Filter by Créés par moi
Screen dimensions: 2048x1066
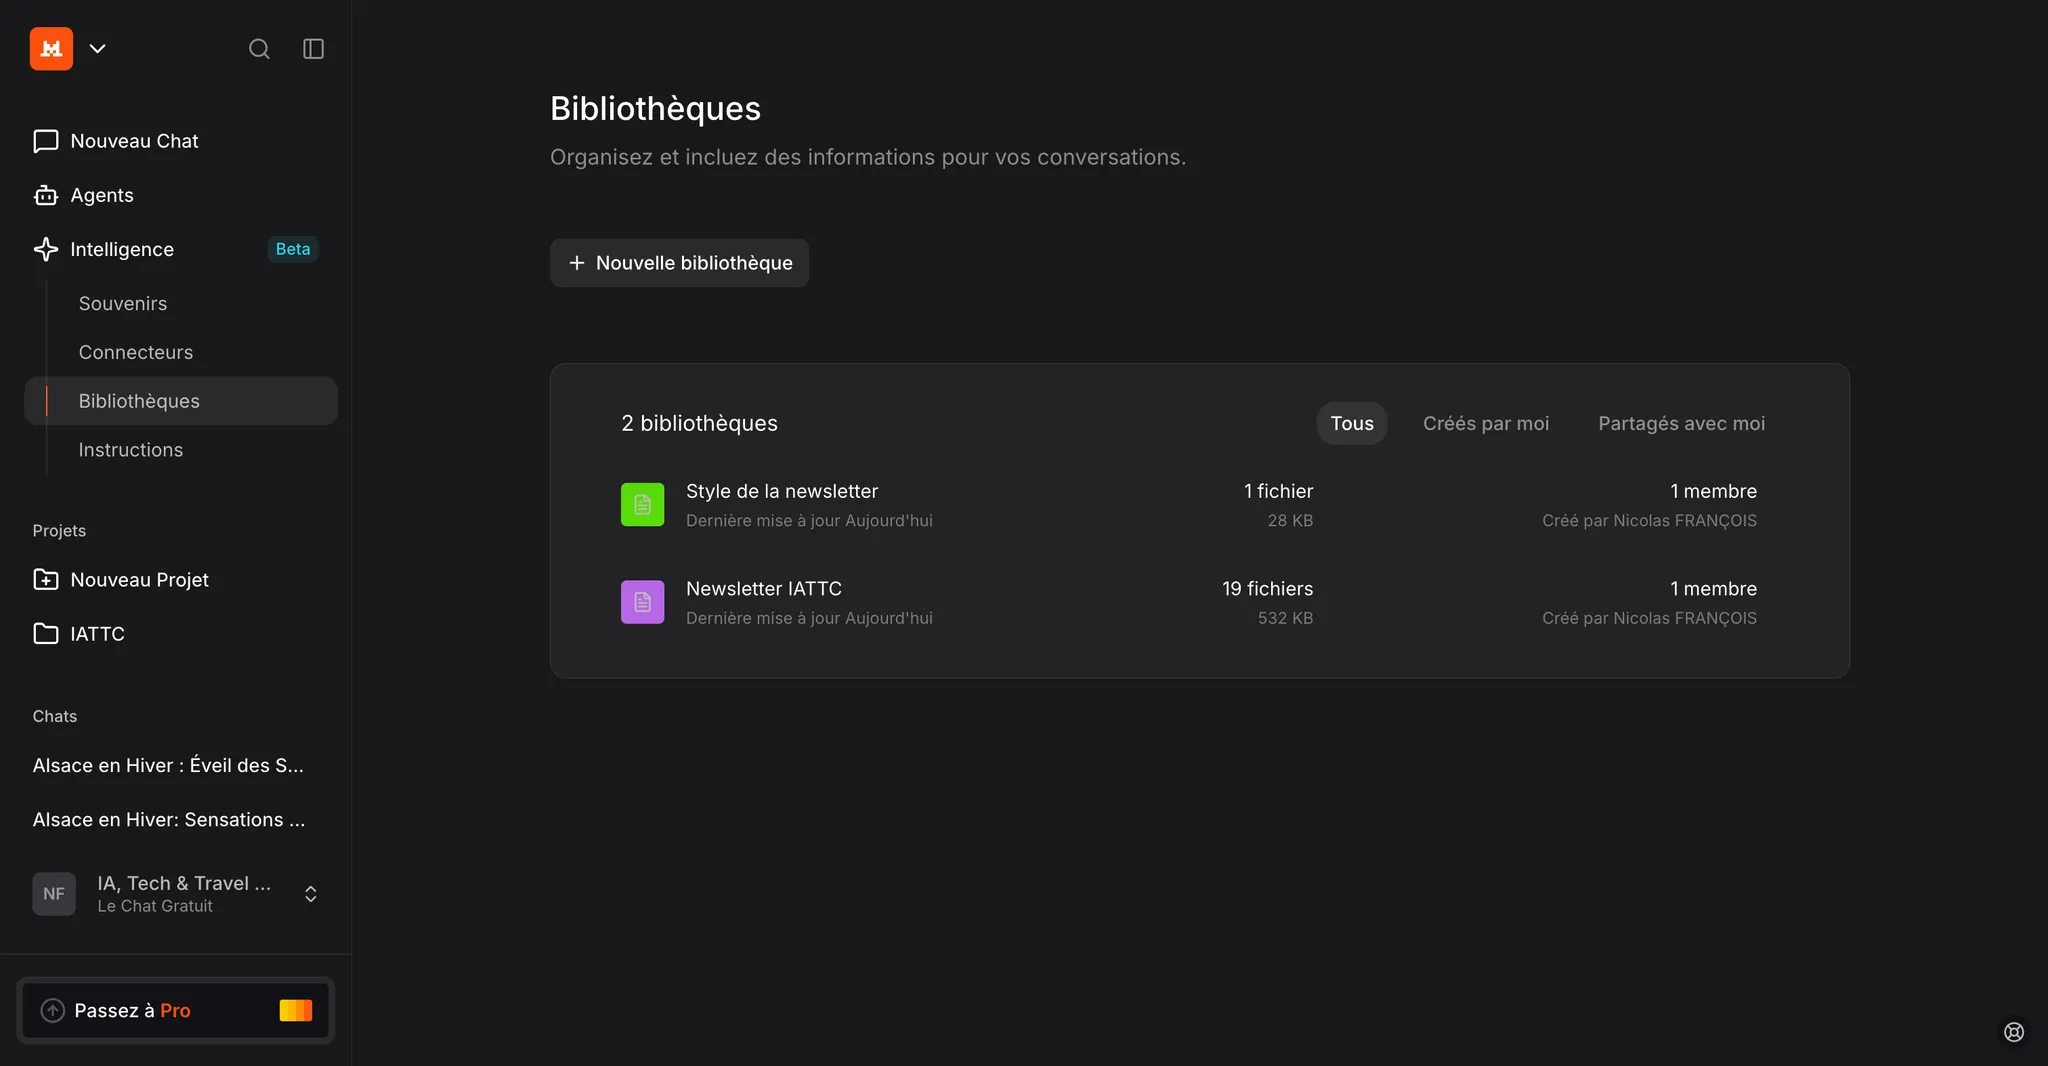(1485, 424)
